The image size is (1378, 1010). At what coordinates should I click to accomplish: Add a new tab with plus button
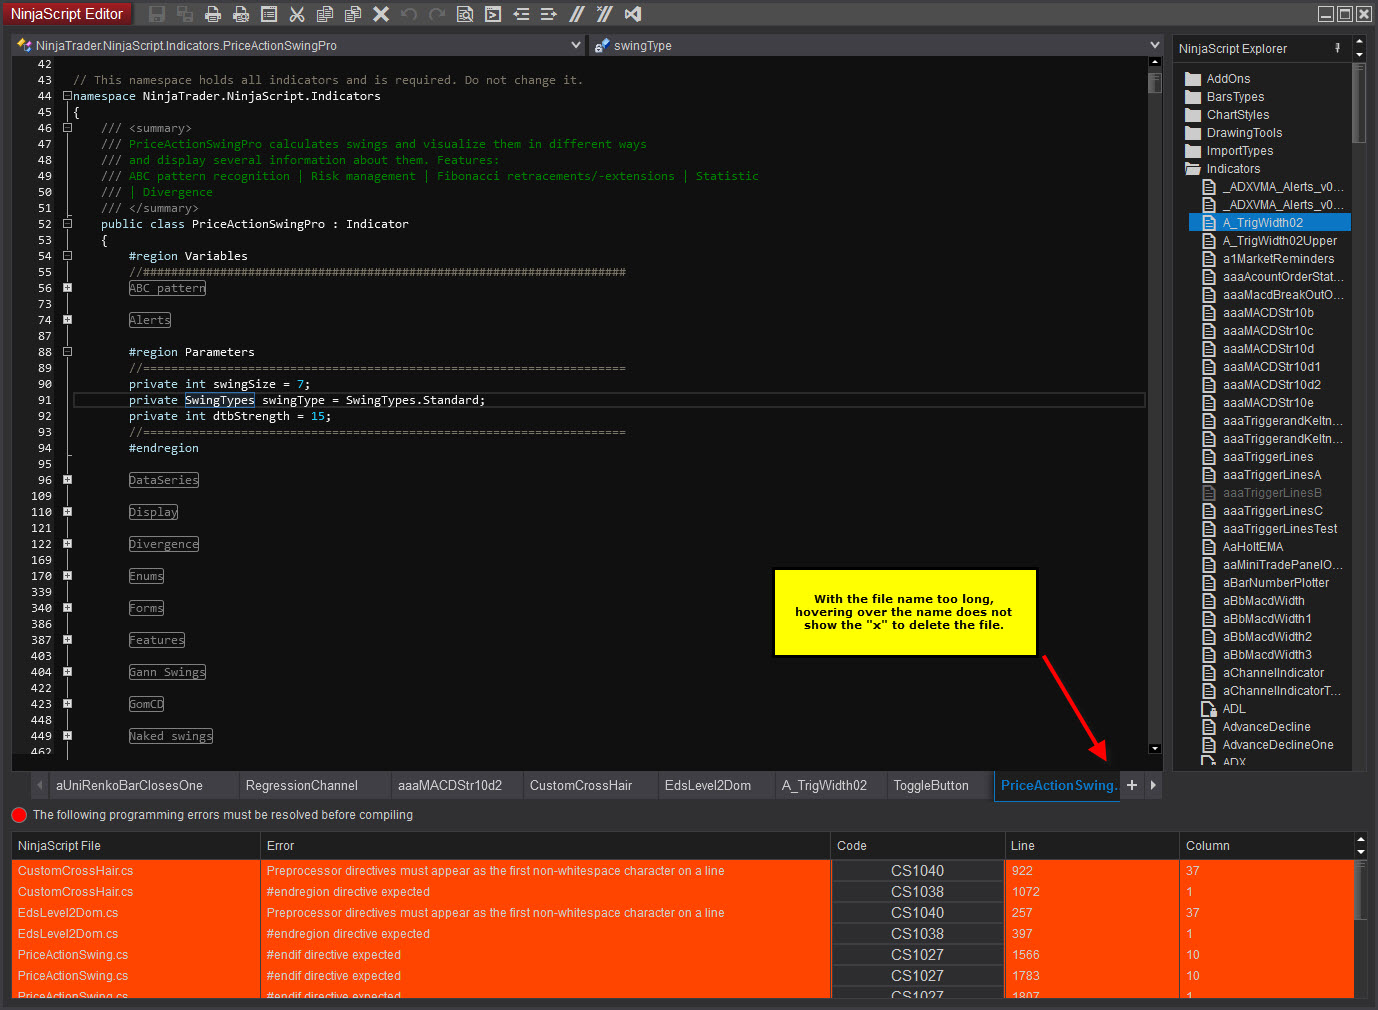[1132, 786]
